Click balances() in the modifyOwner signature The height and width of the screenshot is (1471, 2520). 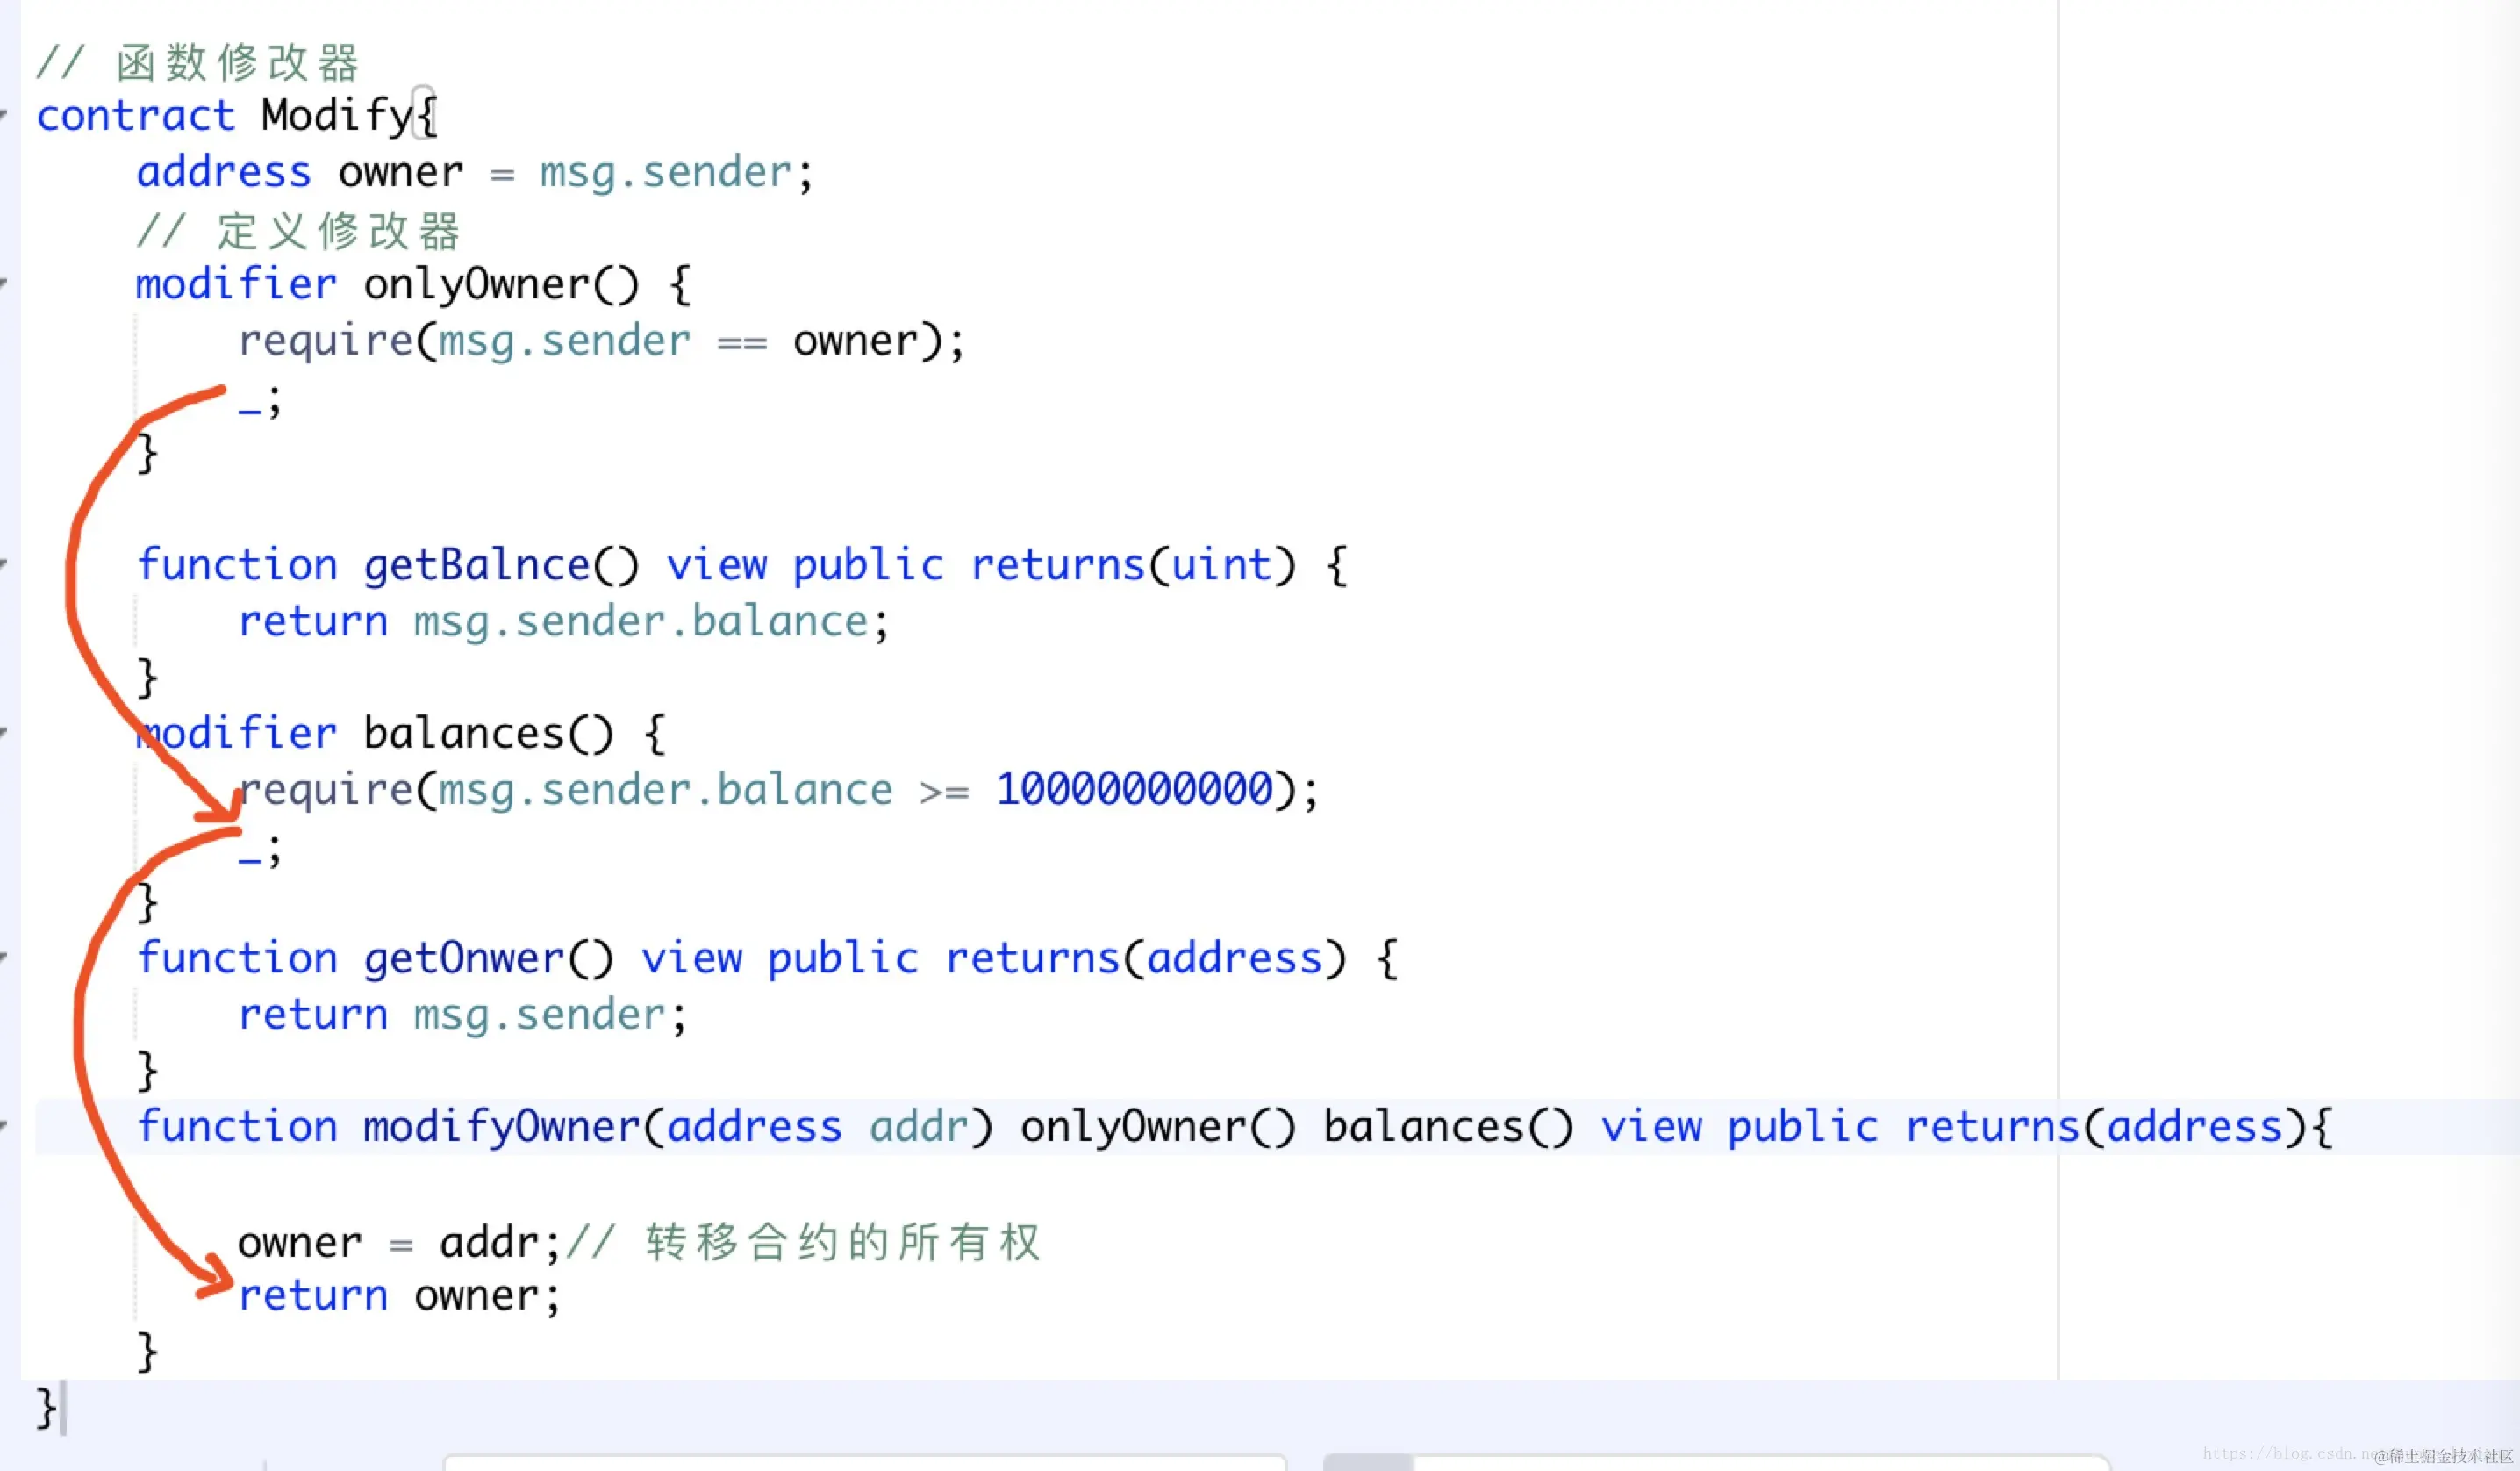coord(1447,1127)
